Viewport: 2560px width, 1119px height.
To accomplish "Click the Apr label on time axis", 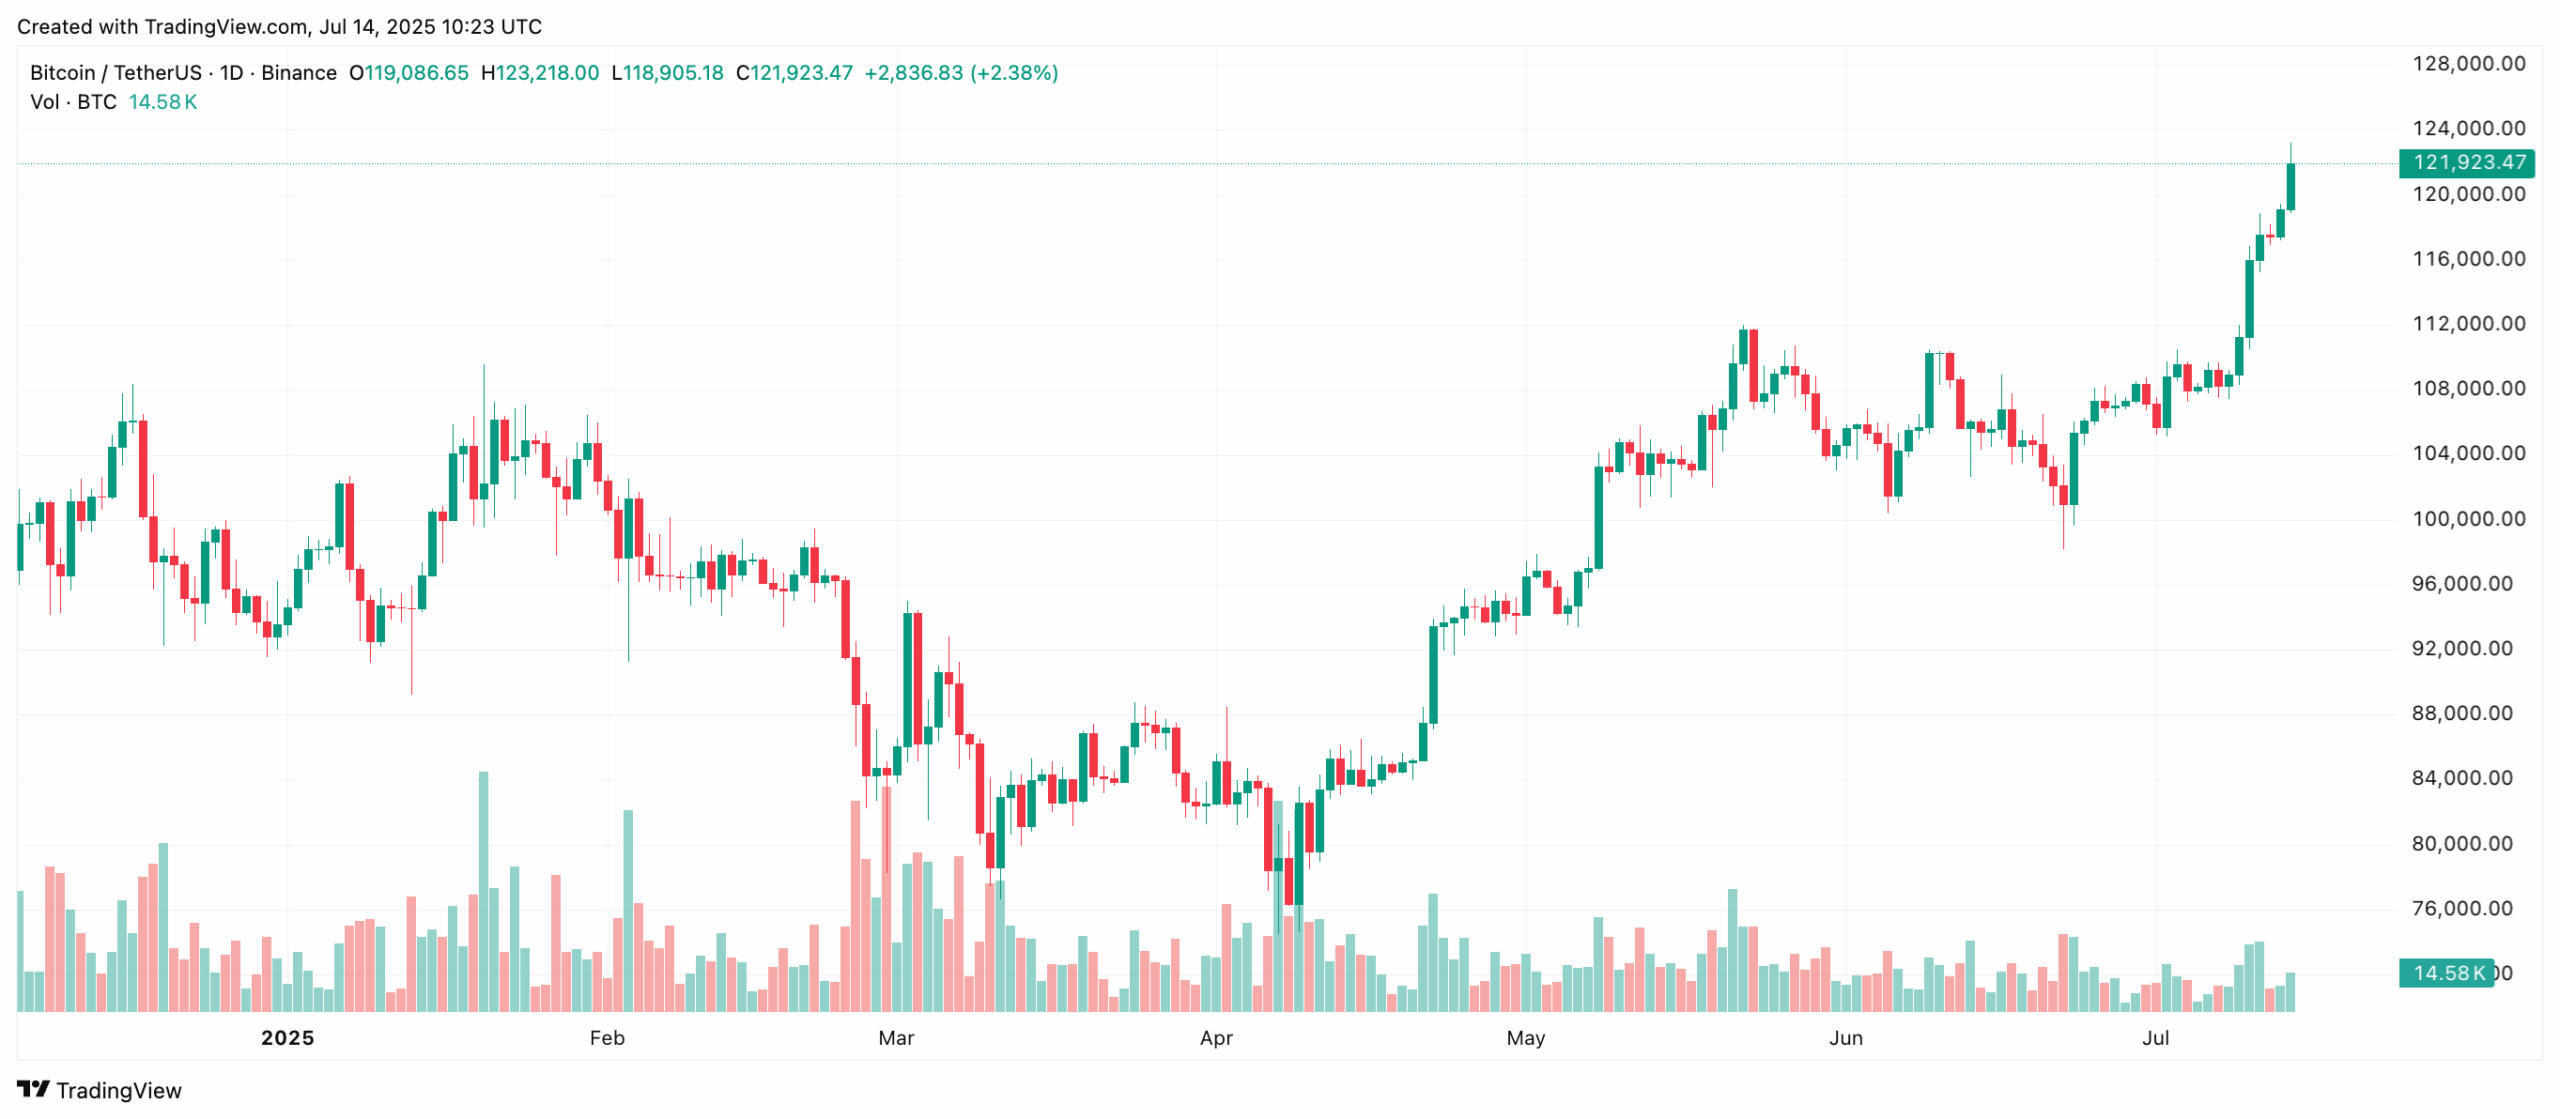I will pyautogui.click(x=1216, y=1038).
